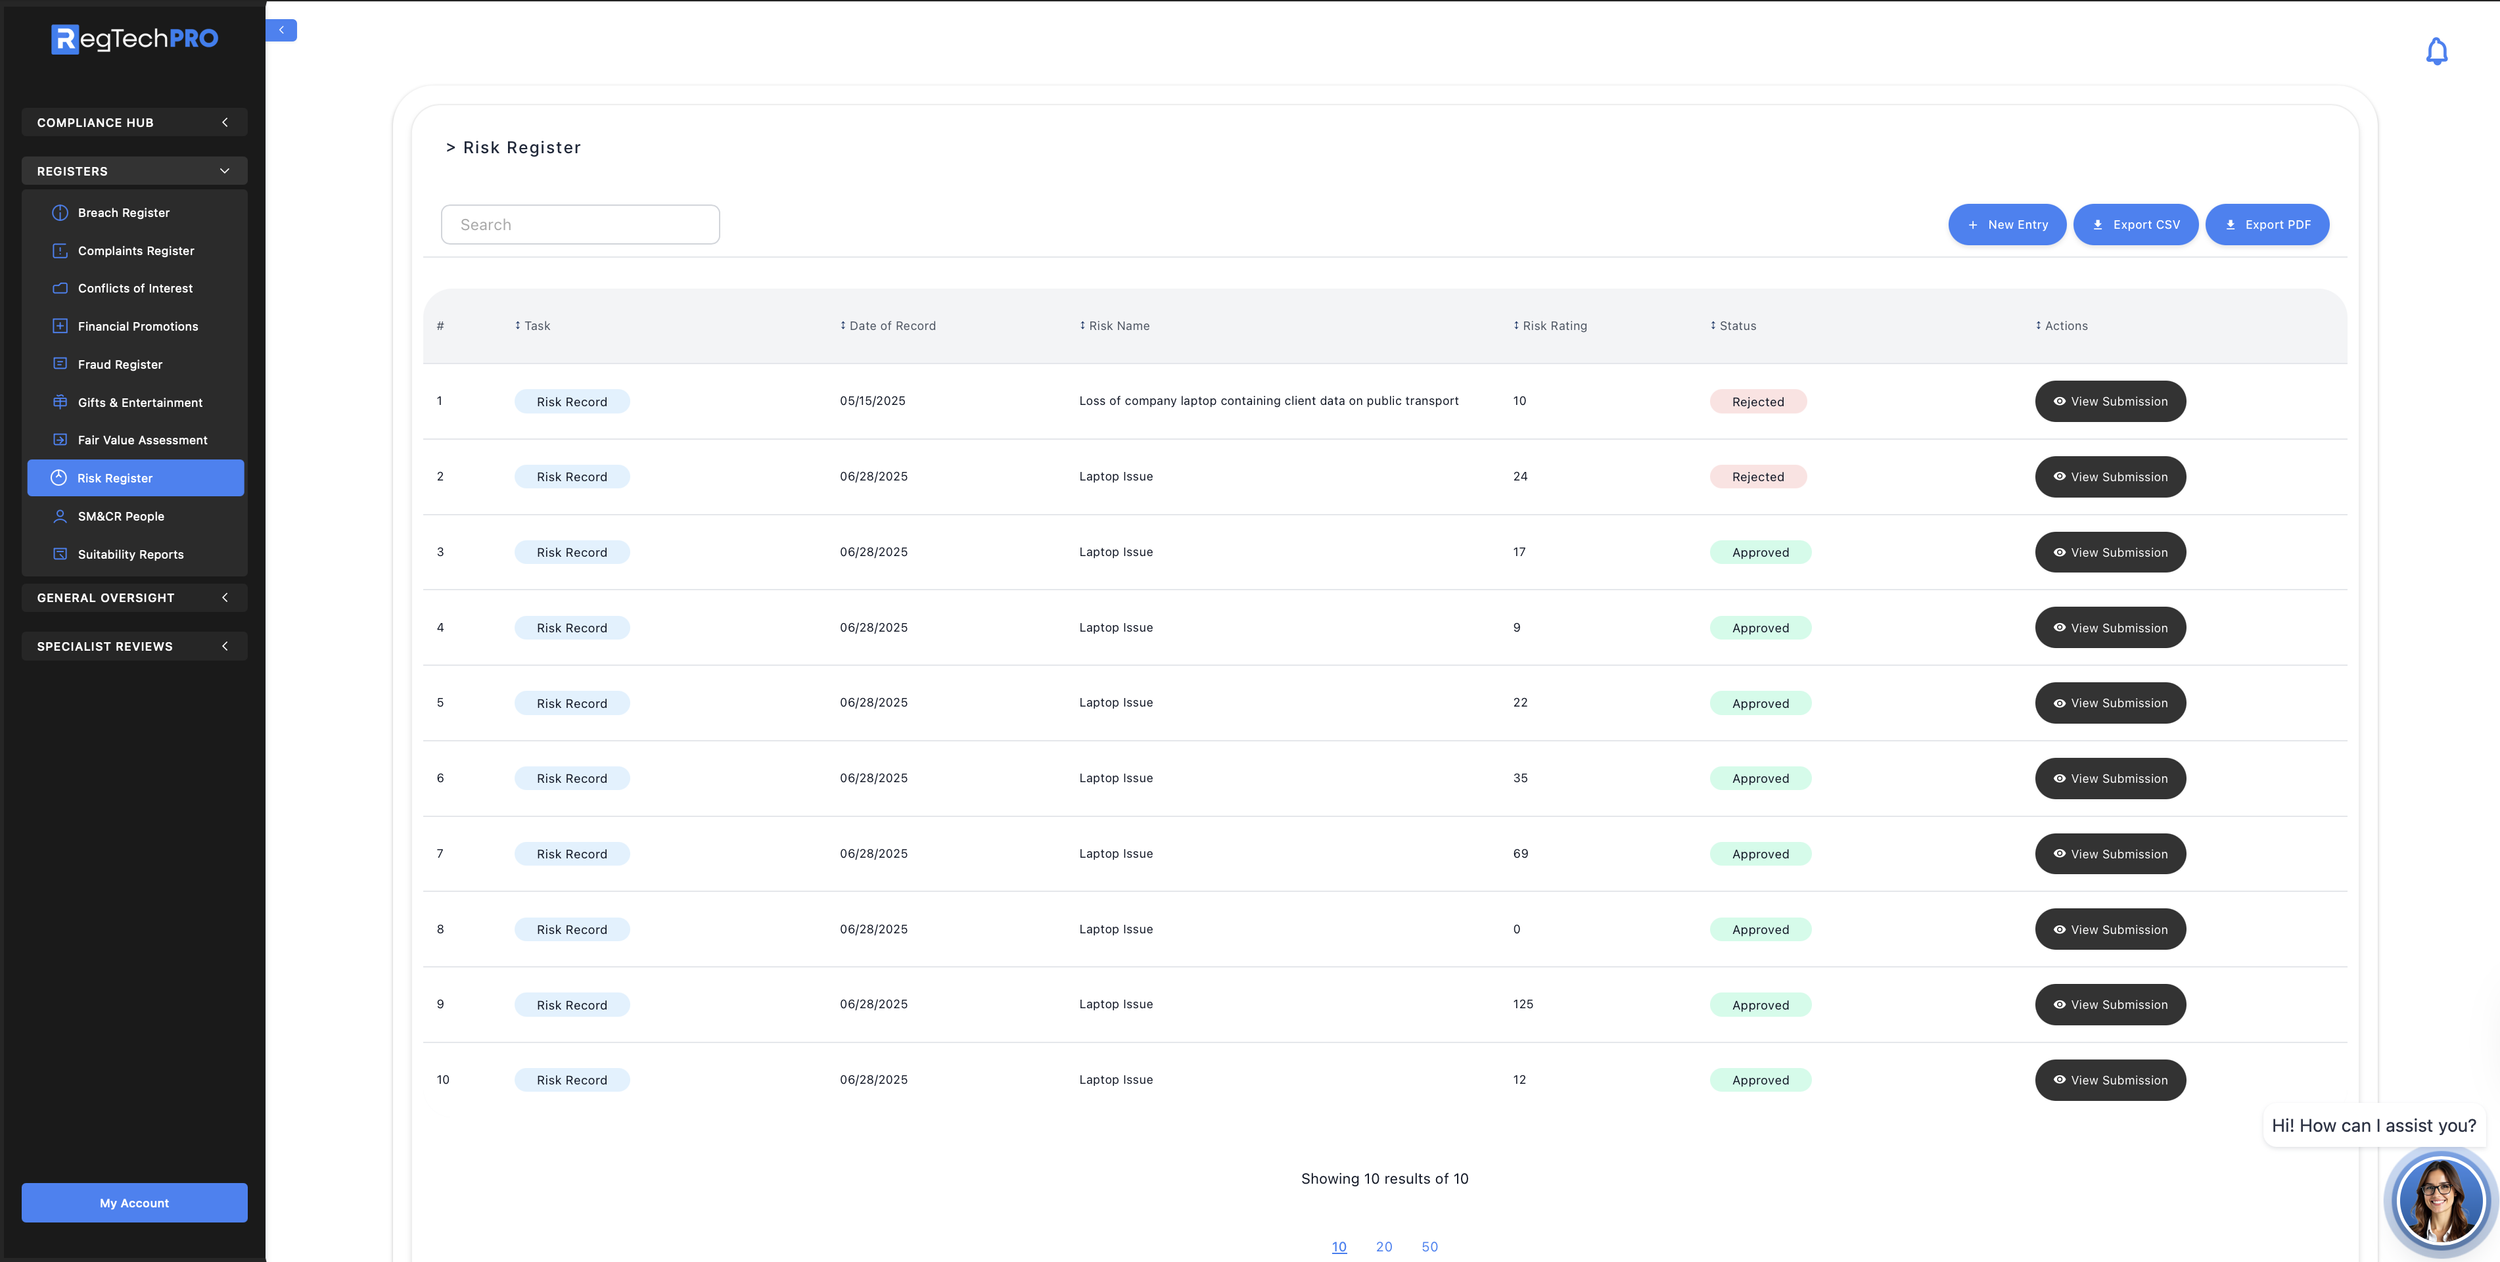Sort the table by Risk Rating
Screen dimensions: 2500x1262
[x=1550, y=326]
